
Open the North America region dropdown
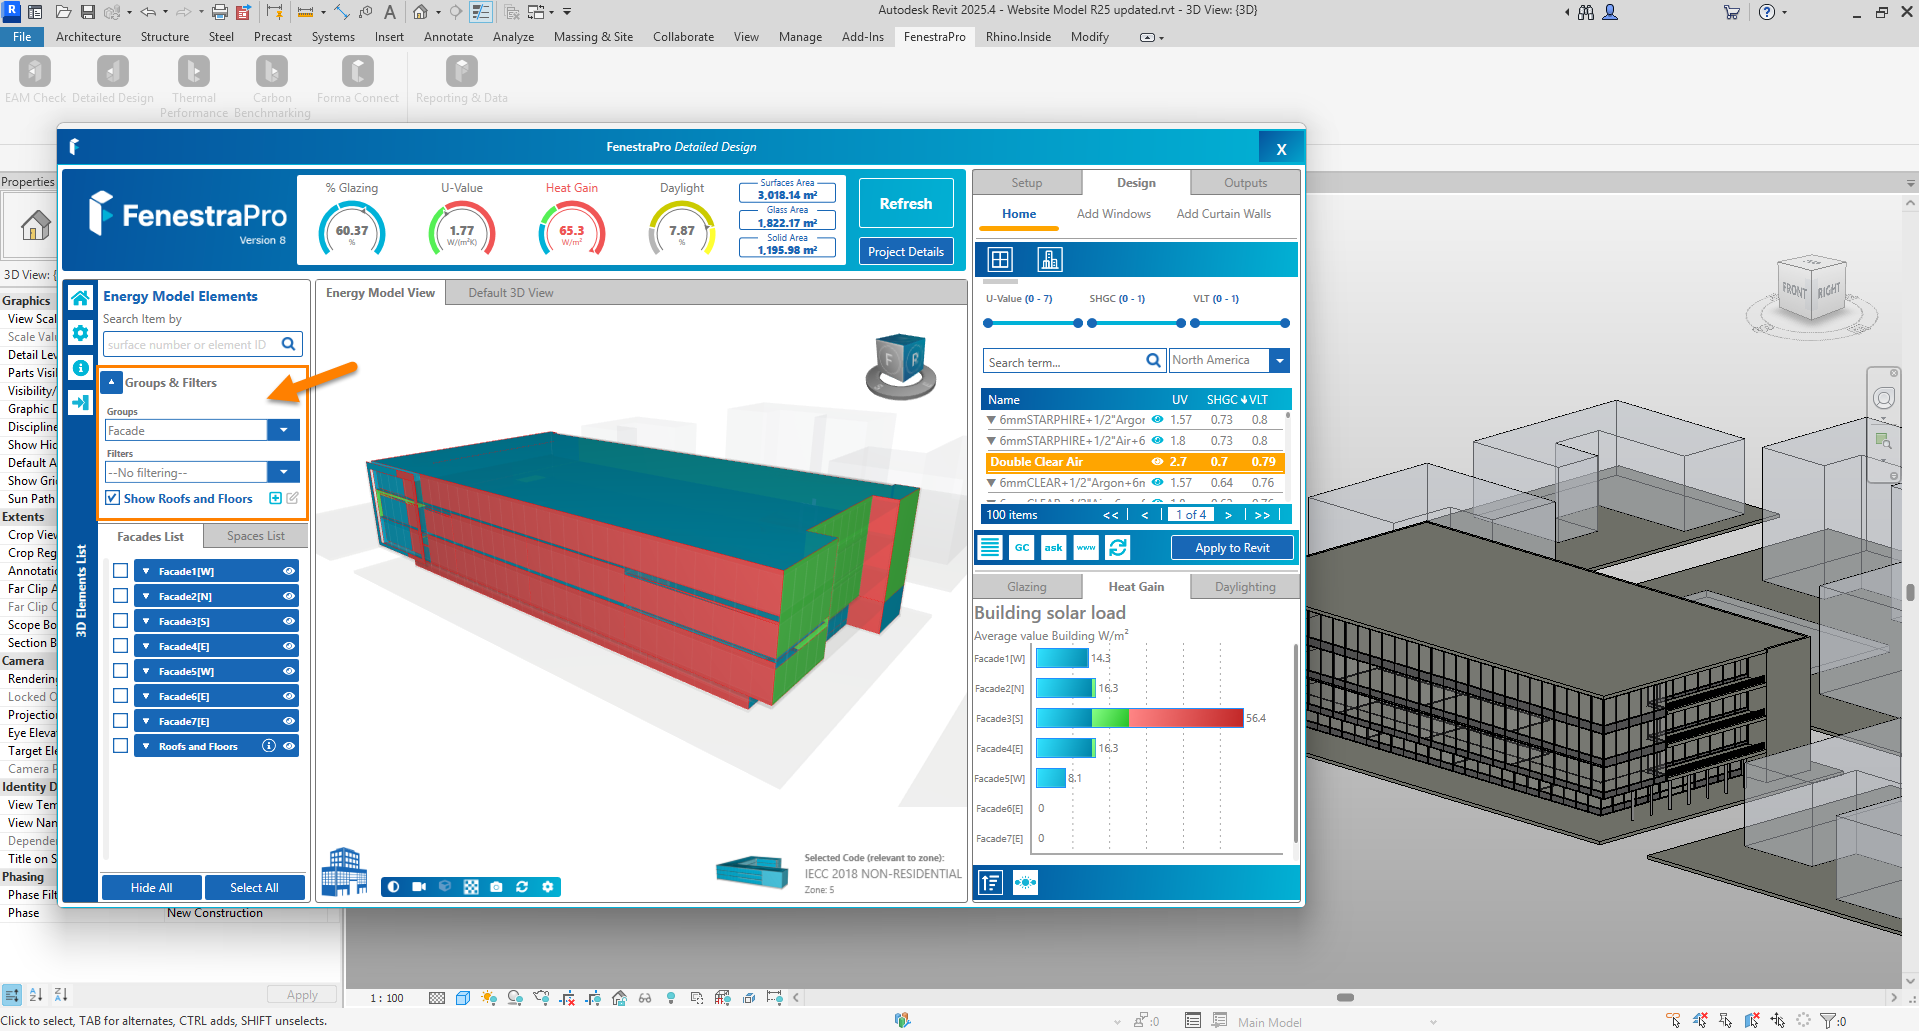pyautogui.click(x=1280, y=360)
